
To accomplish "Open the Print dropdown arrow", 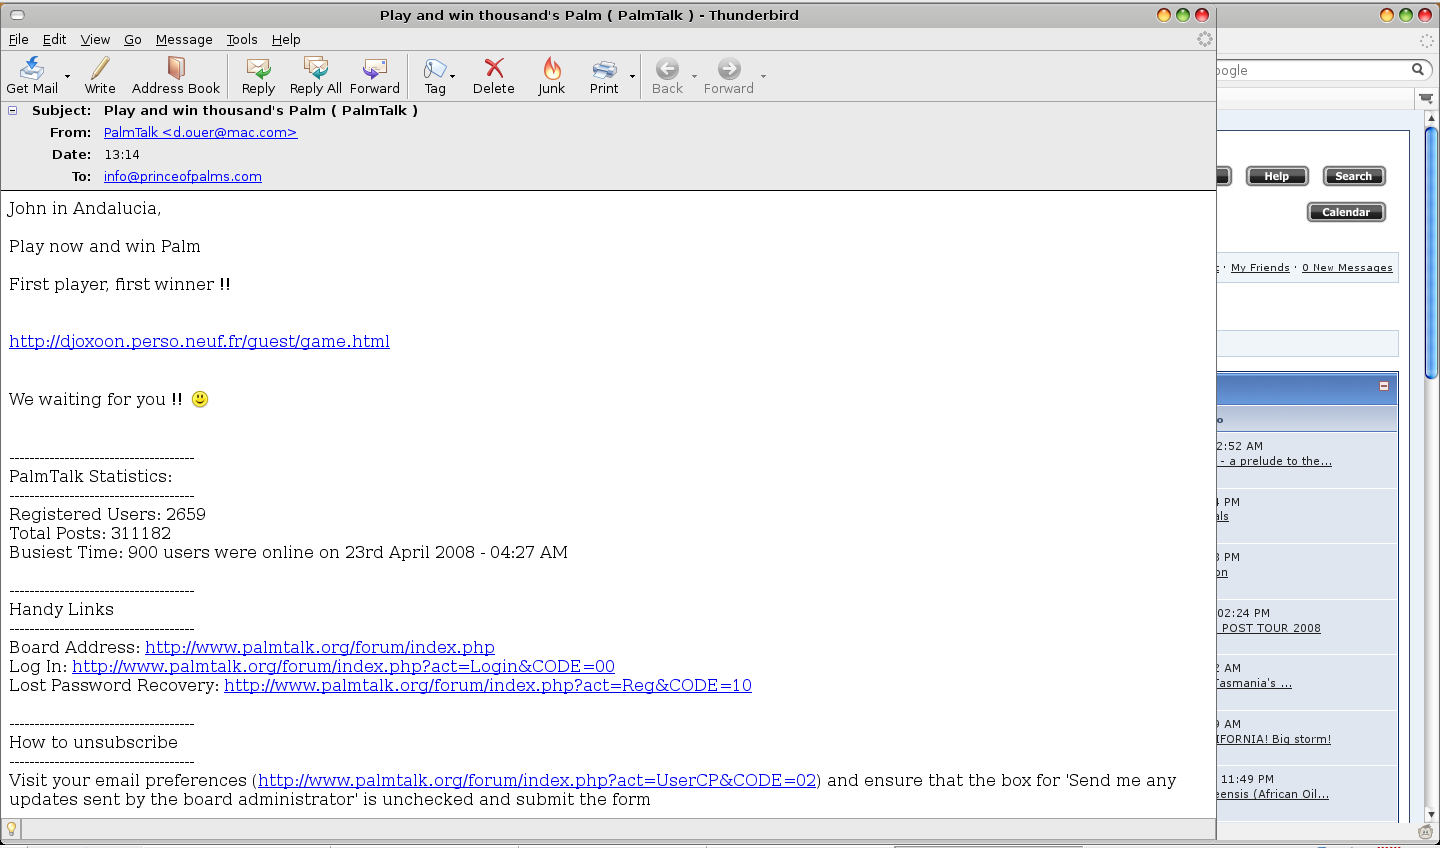I will (632, 76).
